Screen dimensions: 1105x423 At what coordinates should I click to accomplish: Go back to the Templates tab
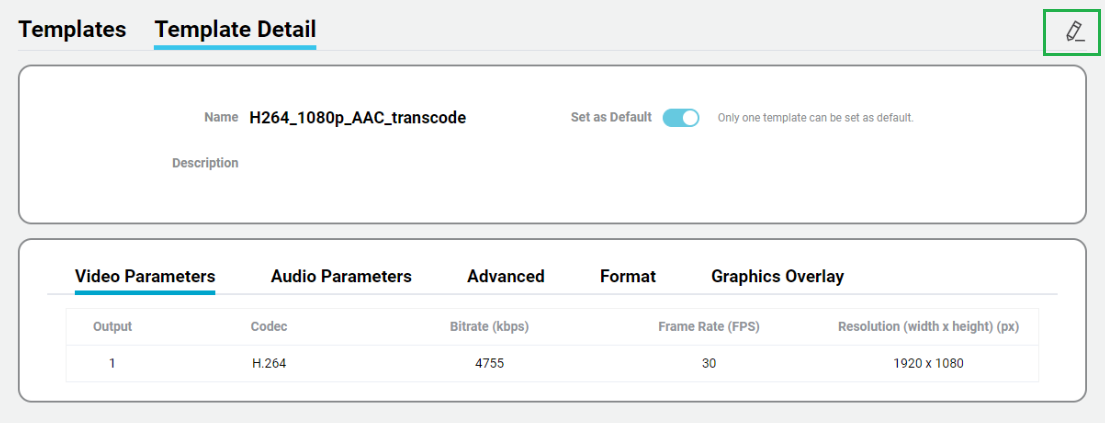pos(72,29)
